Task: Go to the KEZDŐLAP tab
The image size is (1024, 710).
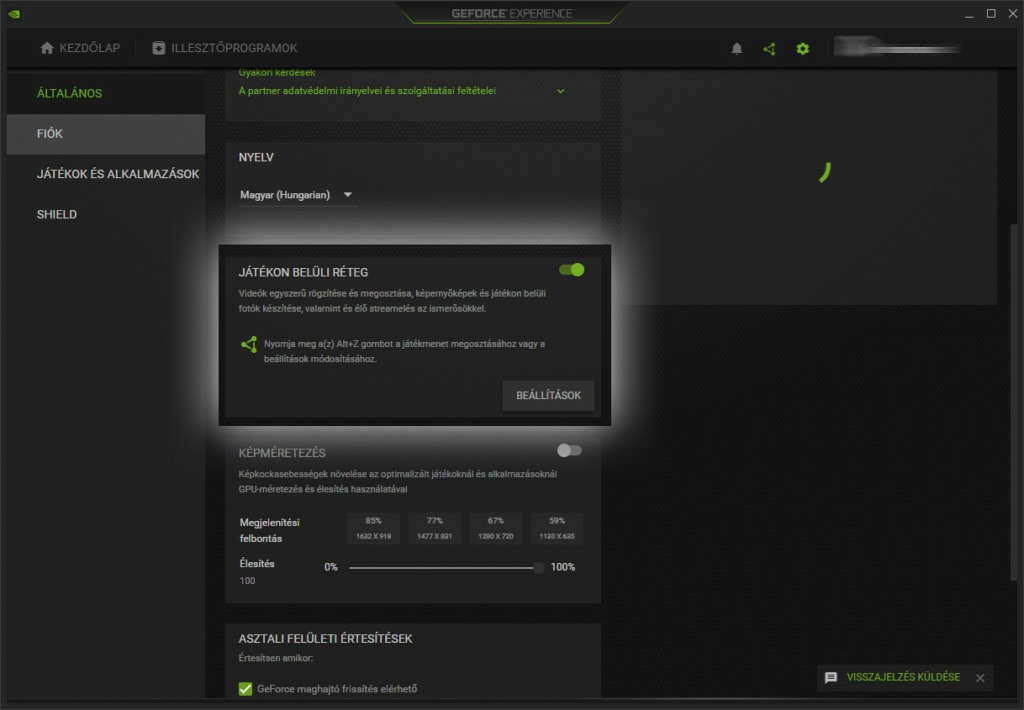Action: (x=80, y=48)
